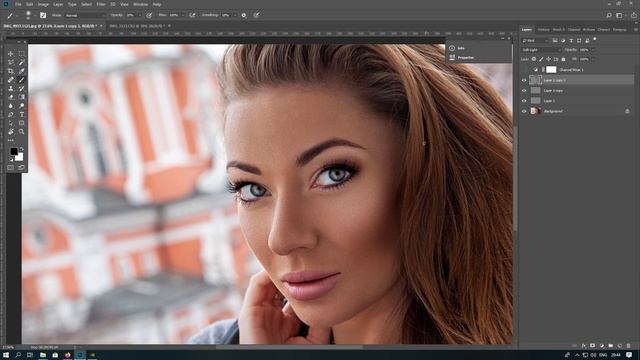Select the Eraser tool
This screenshot has width=640, height=360.
point(11,97)
